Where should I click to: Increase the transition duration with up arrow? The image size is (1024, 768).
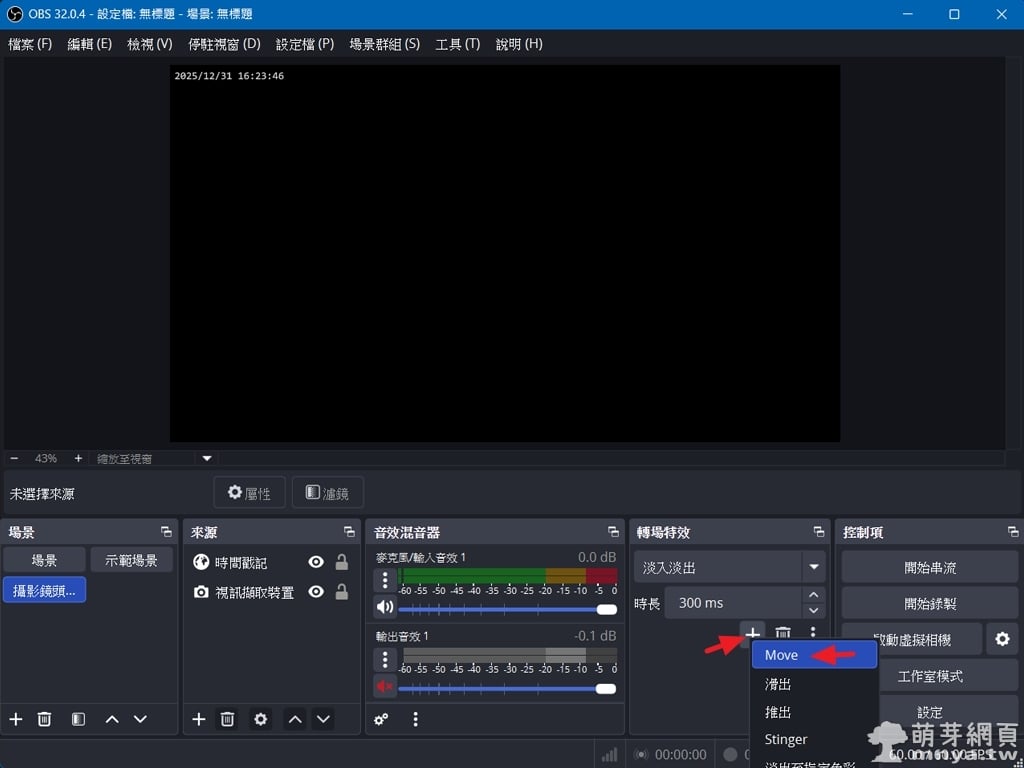click(813, 595)
